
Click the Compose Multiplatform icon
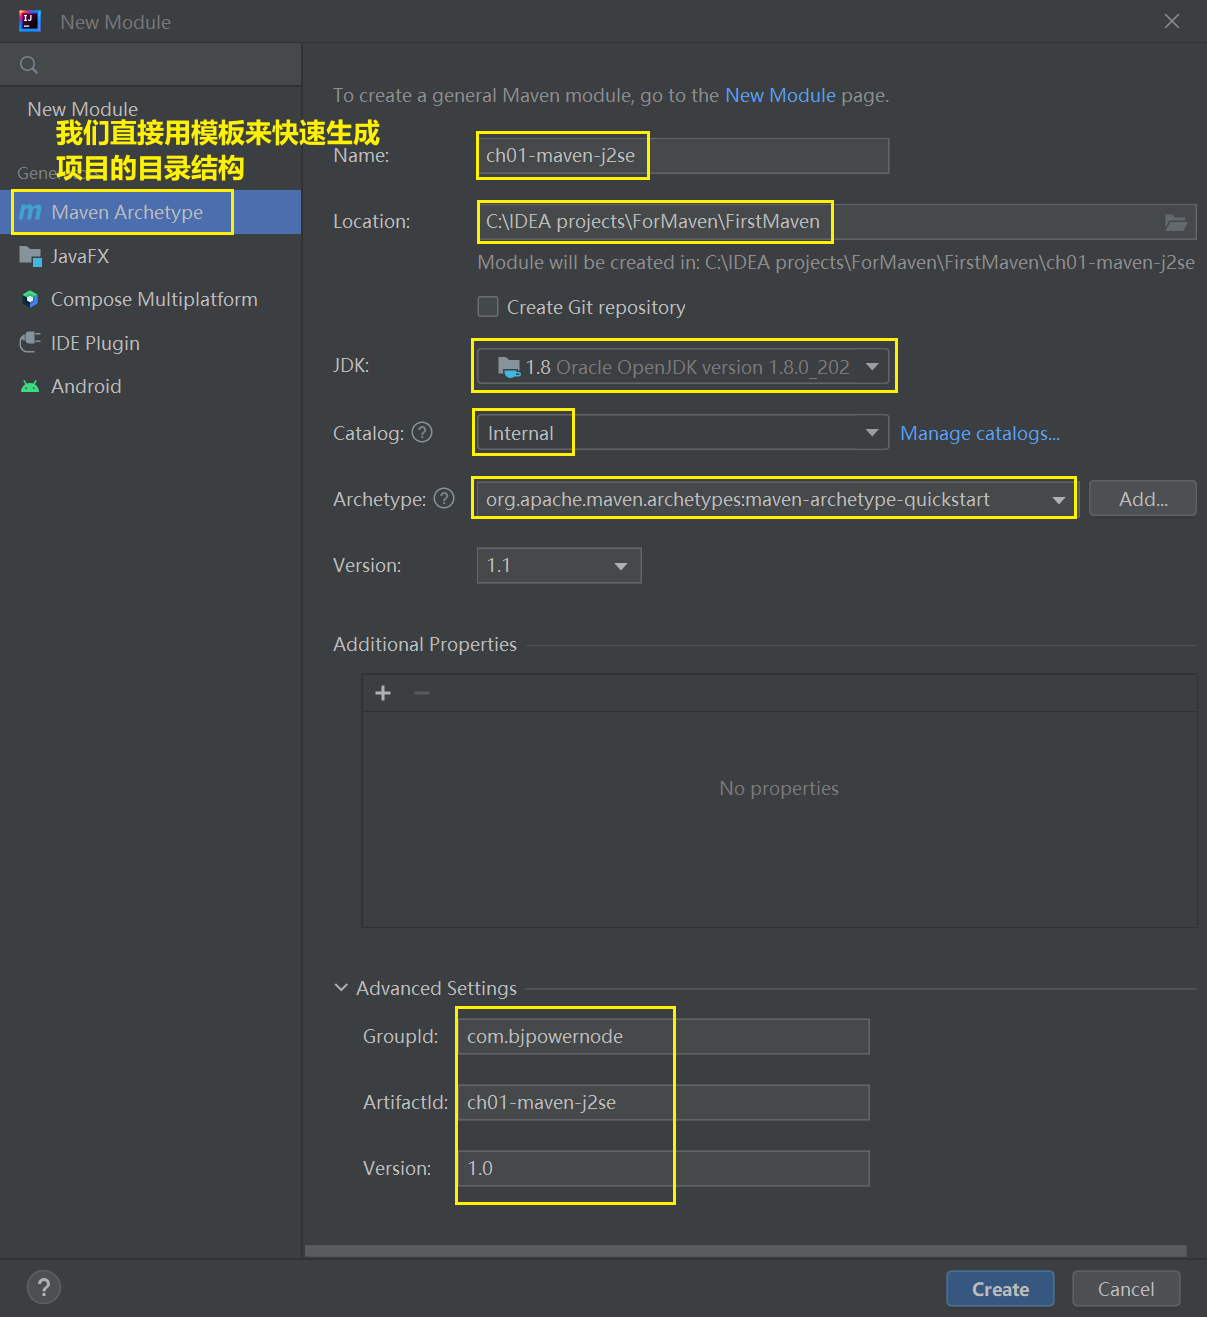30,299
